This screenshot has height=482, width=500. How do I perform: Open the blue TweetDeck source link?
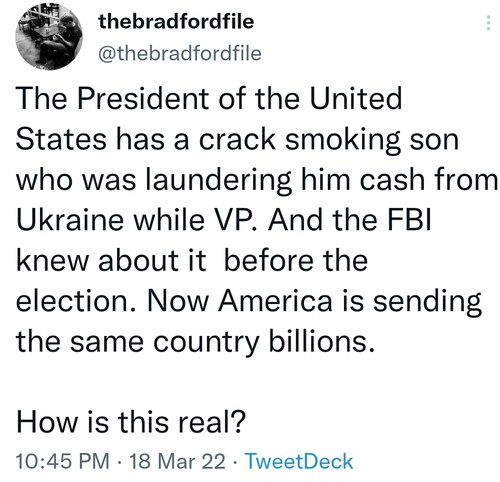pos(299,461)
